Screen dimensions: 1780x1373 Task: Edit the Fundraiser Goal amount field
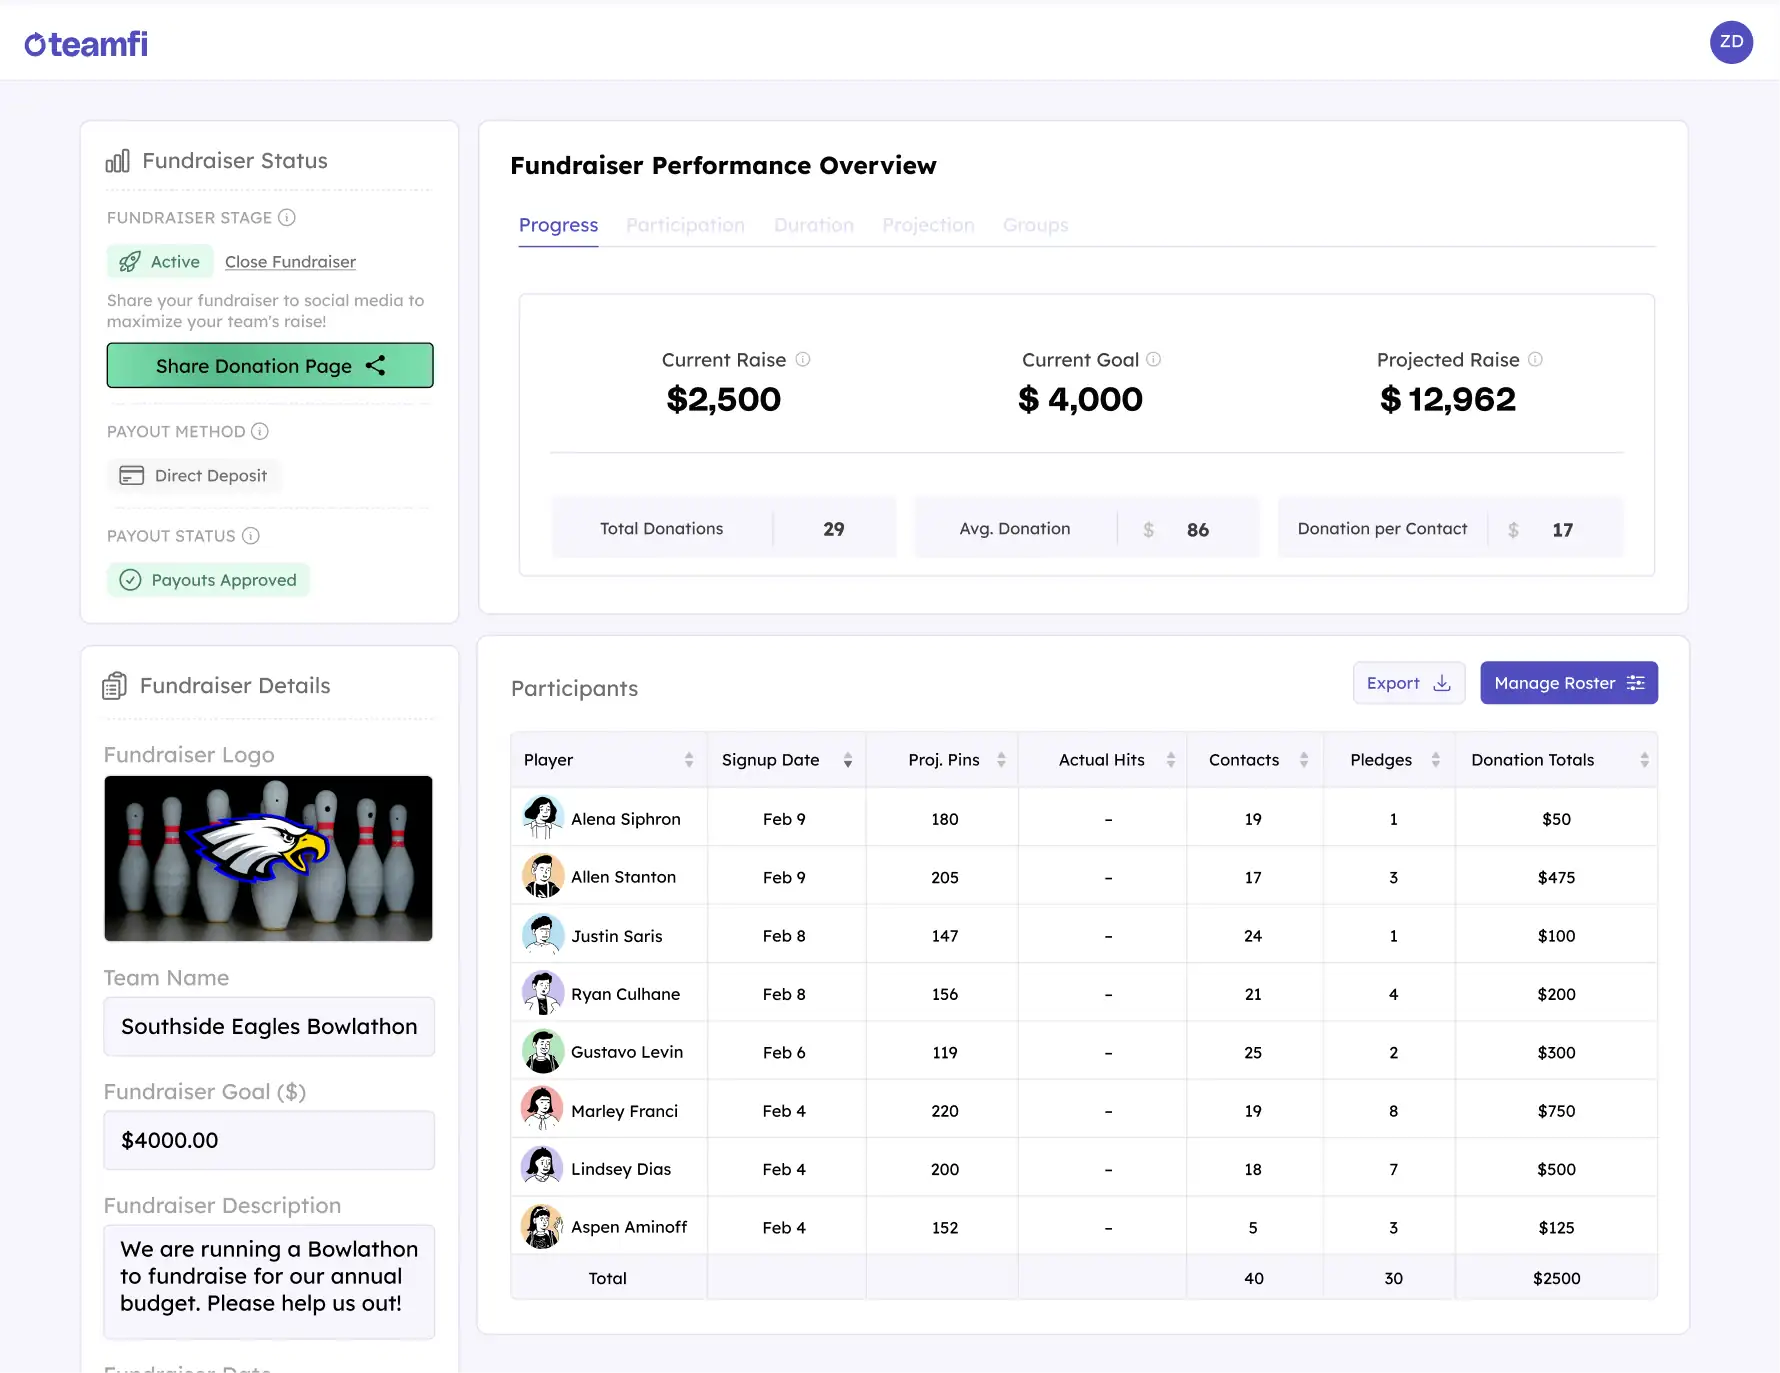point(268,1140)
